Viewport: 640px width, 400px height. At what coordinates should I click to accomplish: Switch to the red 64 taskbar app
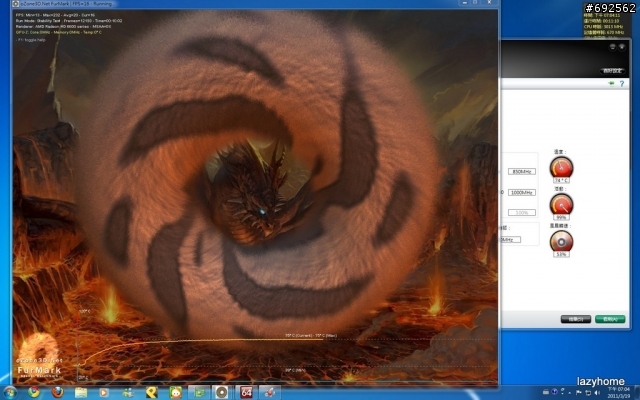(x=246, y=393)
